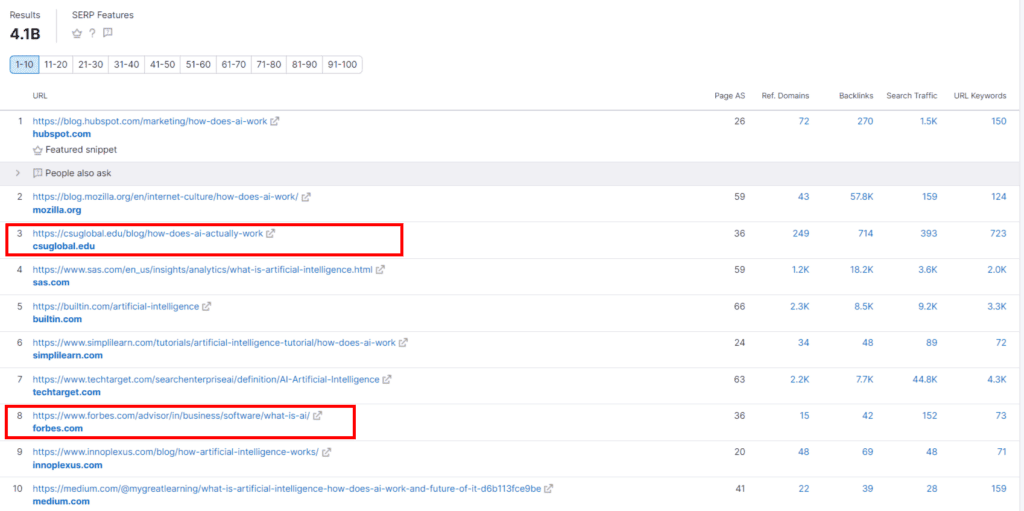Click the Search Traffic column header
The height and width of the screenshot is (511, 1024).
[912, 96]
